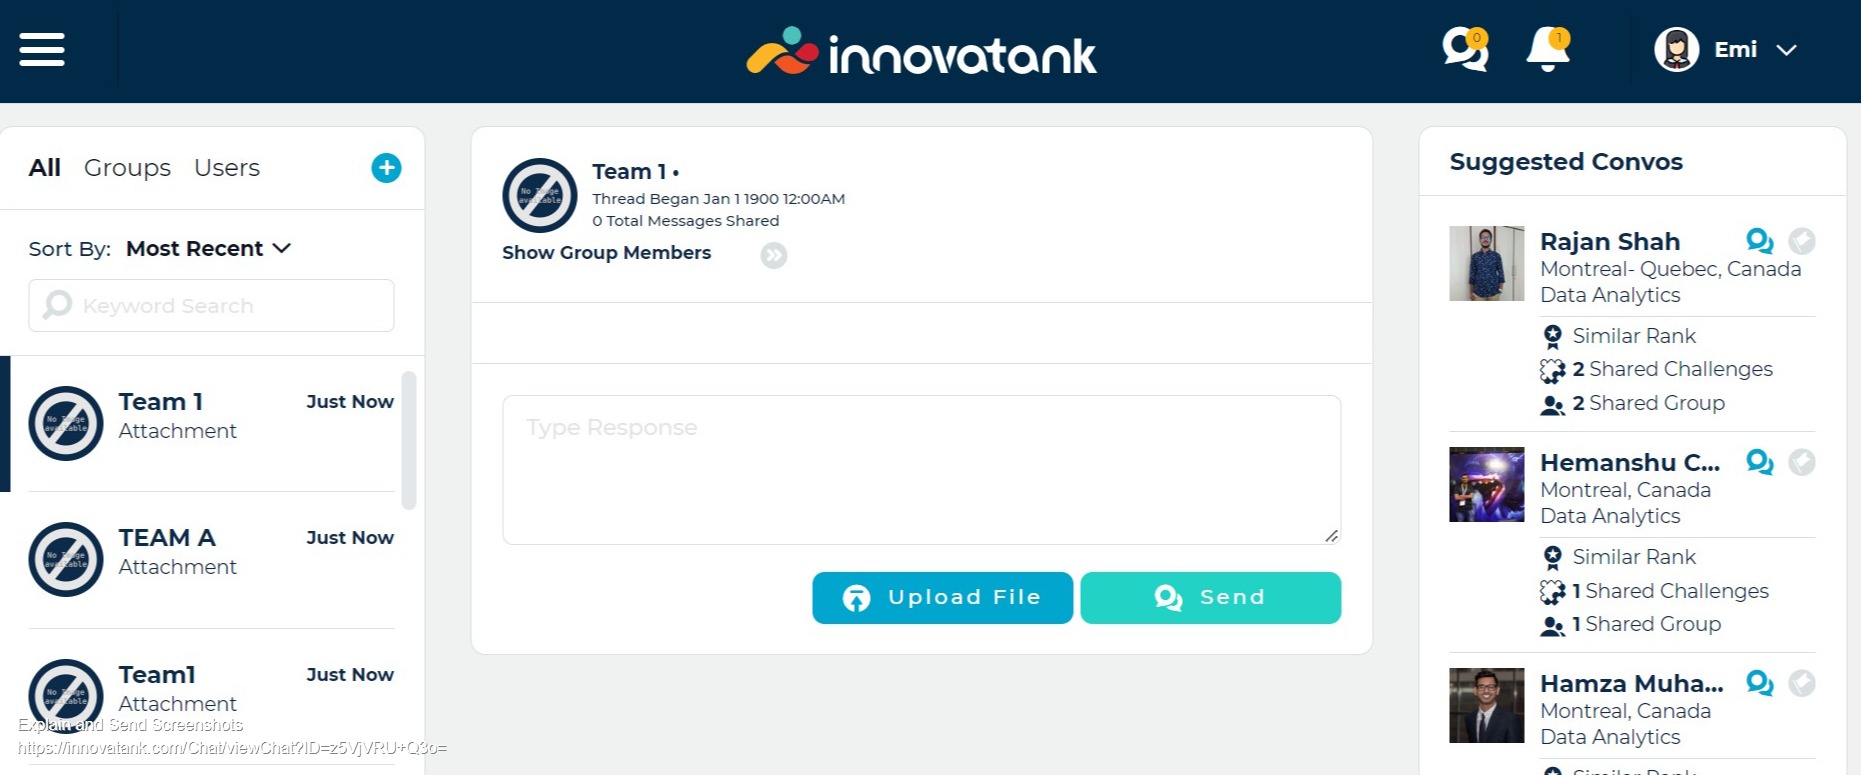Click the Upload File button
This screenshot has height=775, width=1861.
pos(942,598)
